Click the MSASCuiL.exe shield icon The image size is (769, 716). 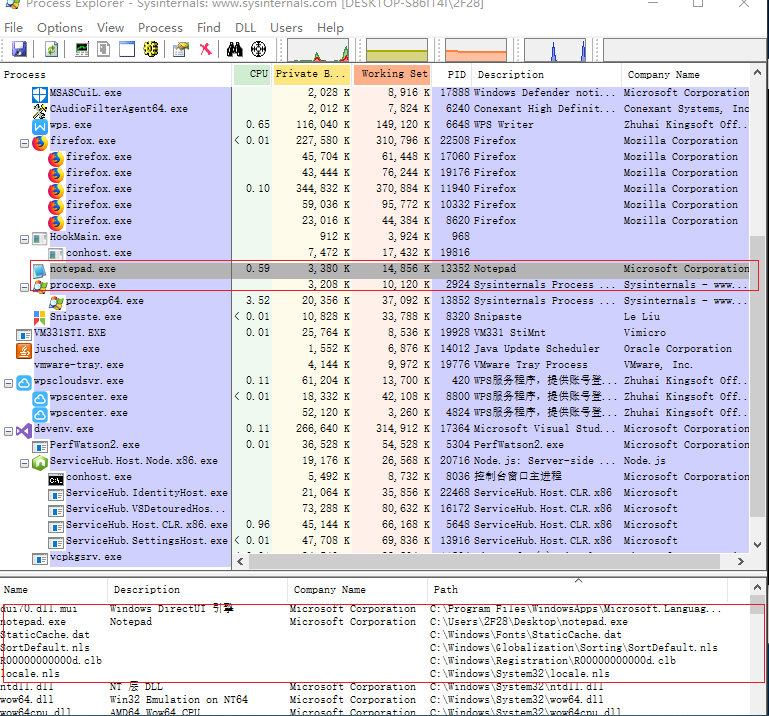(x=40, y=93)
